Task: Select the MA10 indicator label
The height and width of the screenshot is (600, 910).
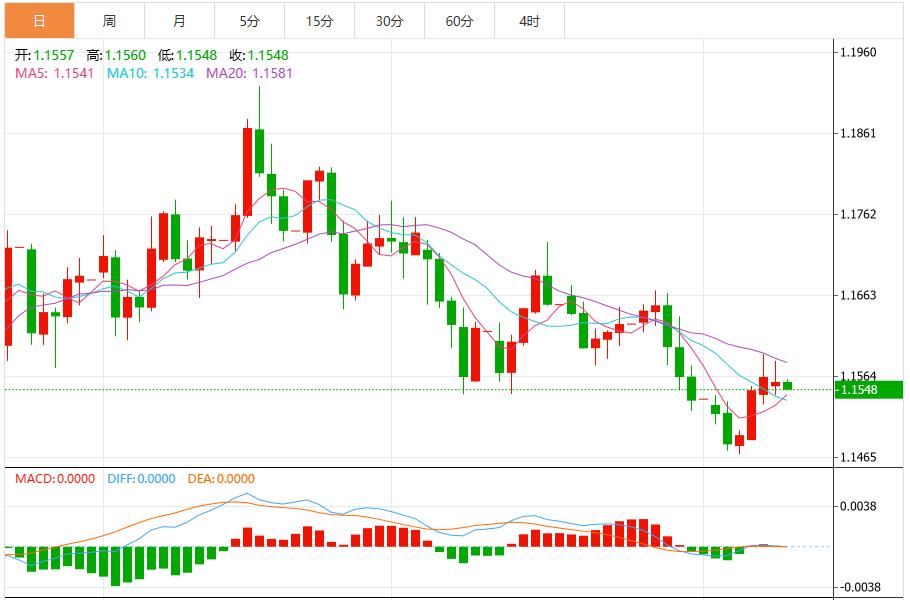Action: [150, 73]
